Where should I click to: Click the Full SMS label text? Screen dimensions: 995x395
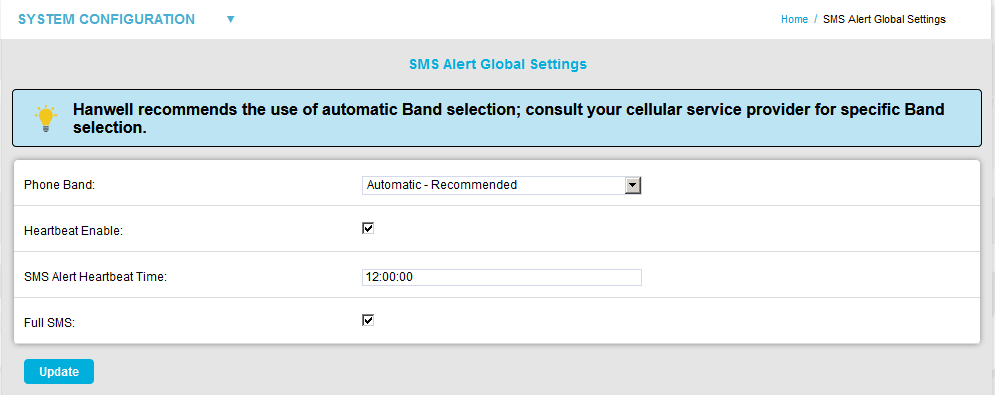point(49,323)
